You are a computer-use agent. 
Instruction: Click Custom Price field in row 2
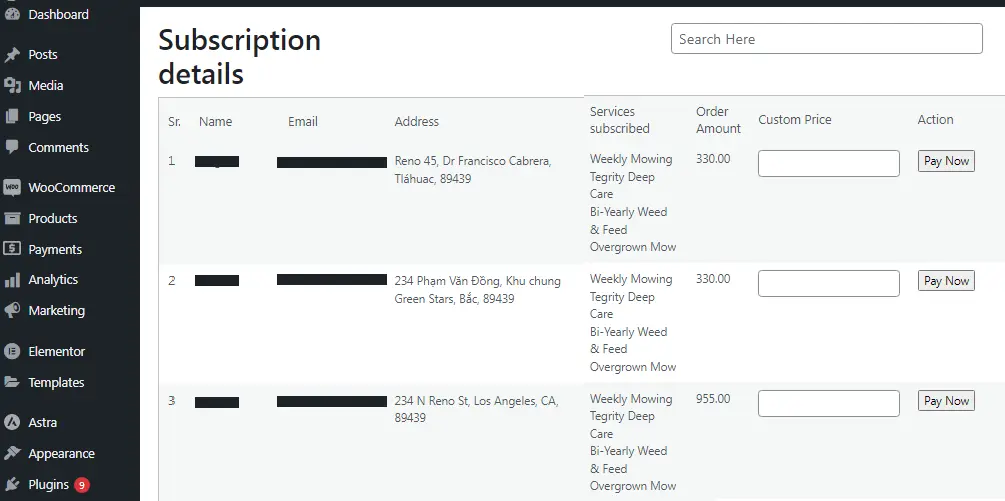coord(829,283)
